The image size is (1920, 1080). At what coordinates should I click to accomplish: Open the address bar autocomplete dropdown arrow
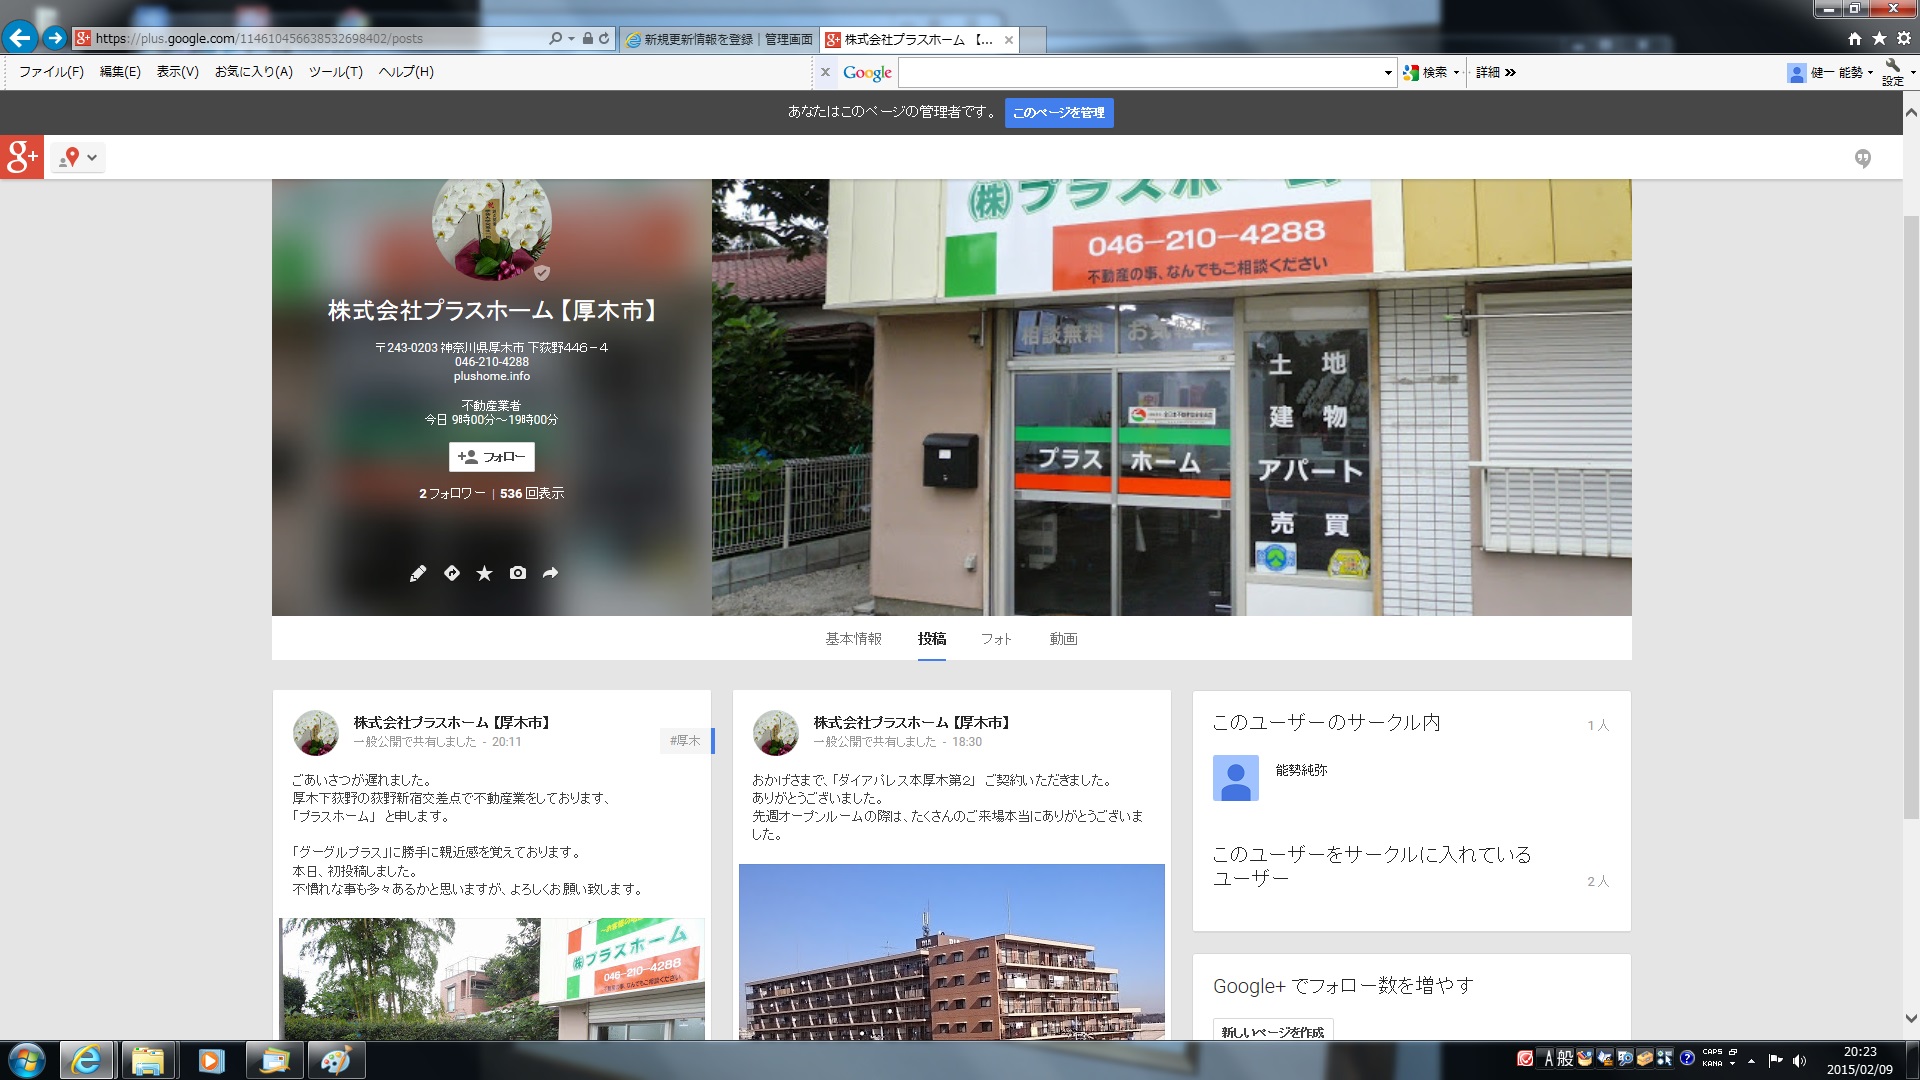pyautogui.click(x=571, y=39)
